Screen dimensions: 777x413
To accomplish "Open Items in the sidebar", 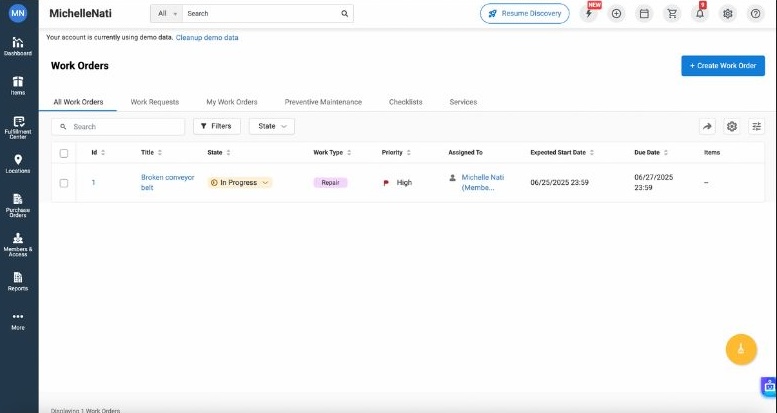I will pos(18,86).
